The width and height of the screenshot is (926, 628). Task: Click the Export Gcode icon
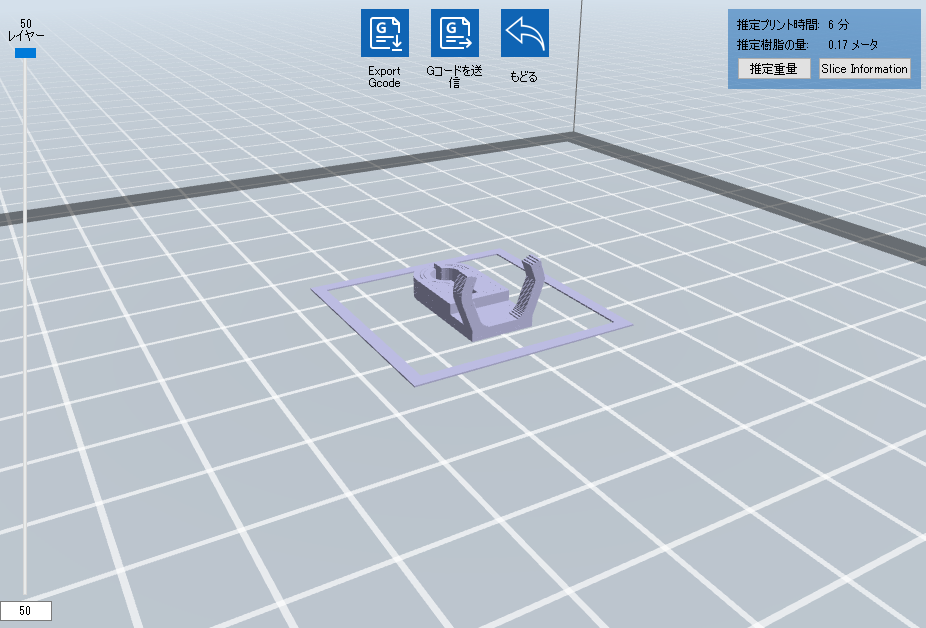[x=384, y=33]
